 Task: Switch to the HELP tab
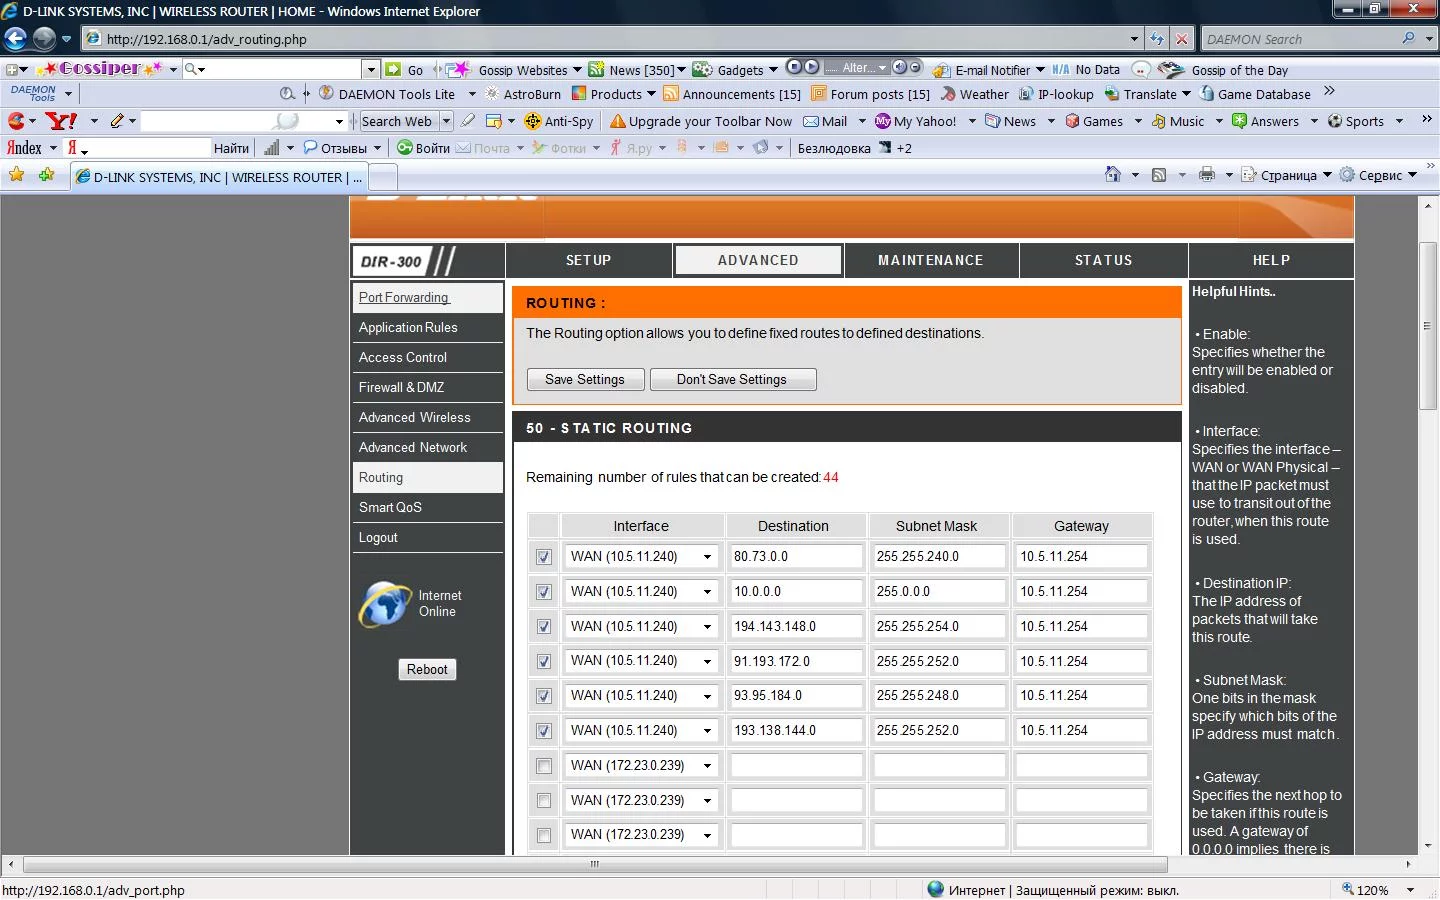pyautogui.click(x=1271, y=260)
